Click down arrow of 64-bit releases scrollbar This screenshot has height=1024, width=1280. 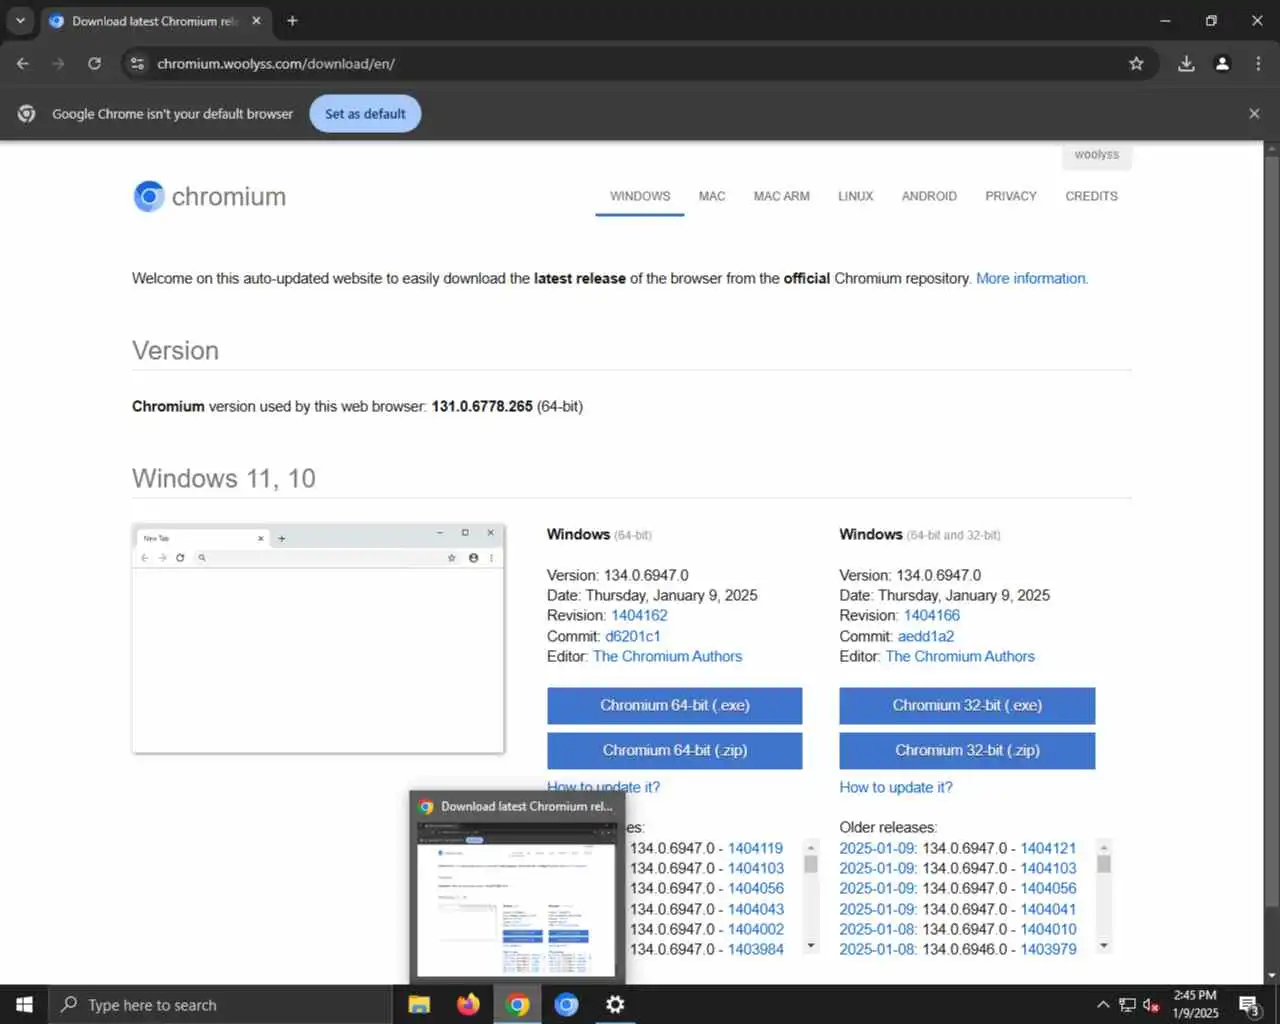click(811, 946)
